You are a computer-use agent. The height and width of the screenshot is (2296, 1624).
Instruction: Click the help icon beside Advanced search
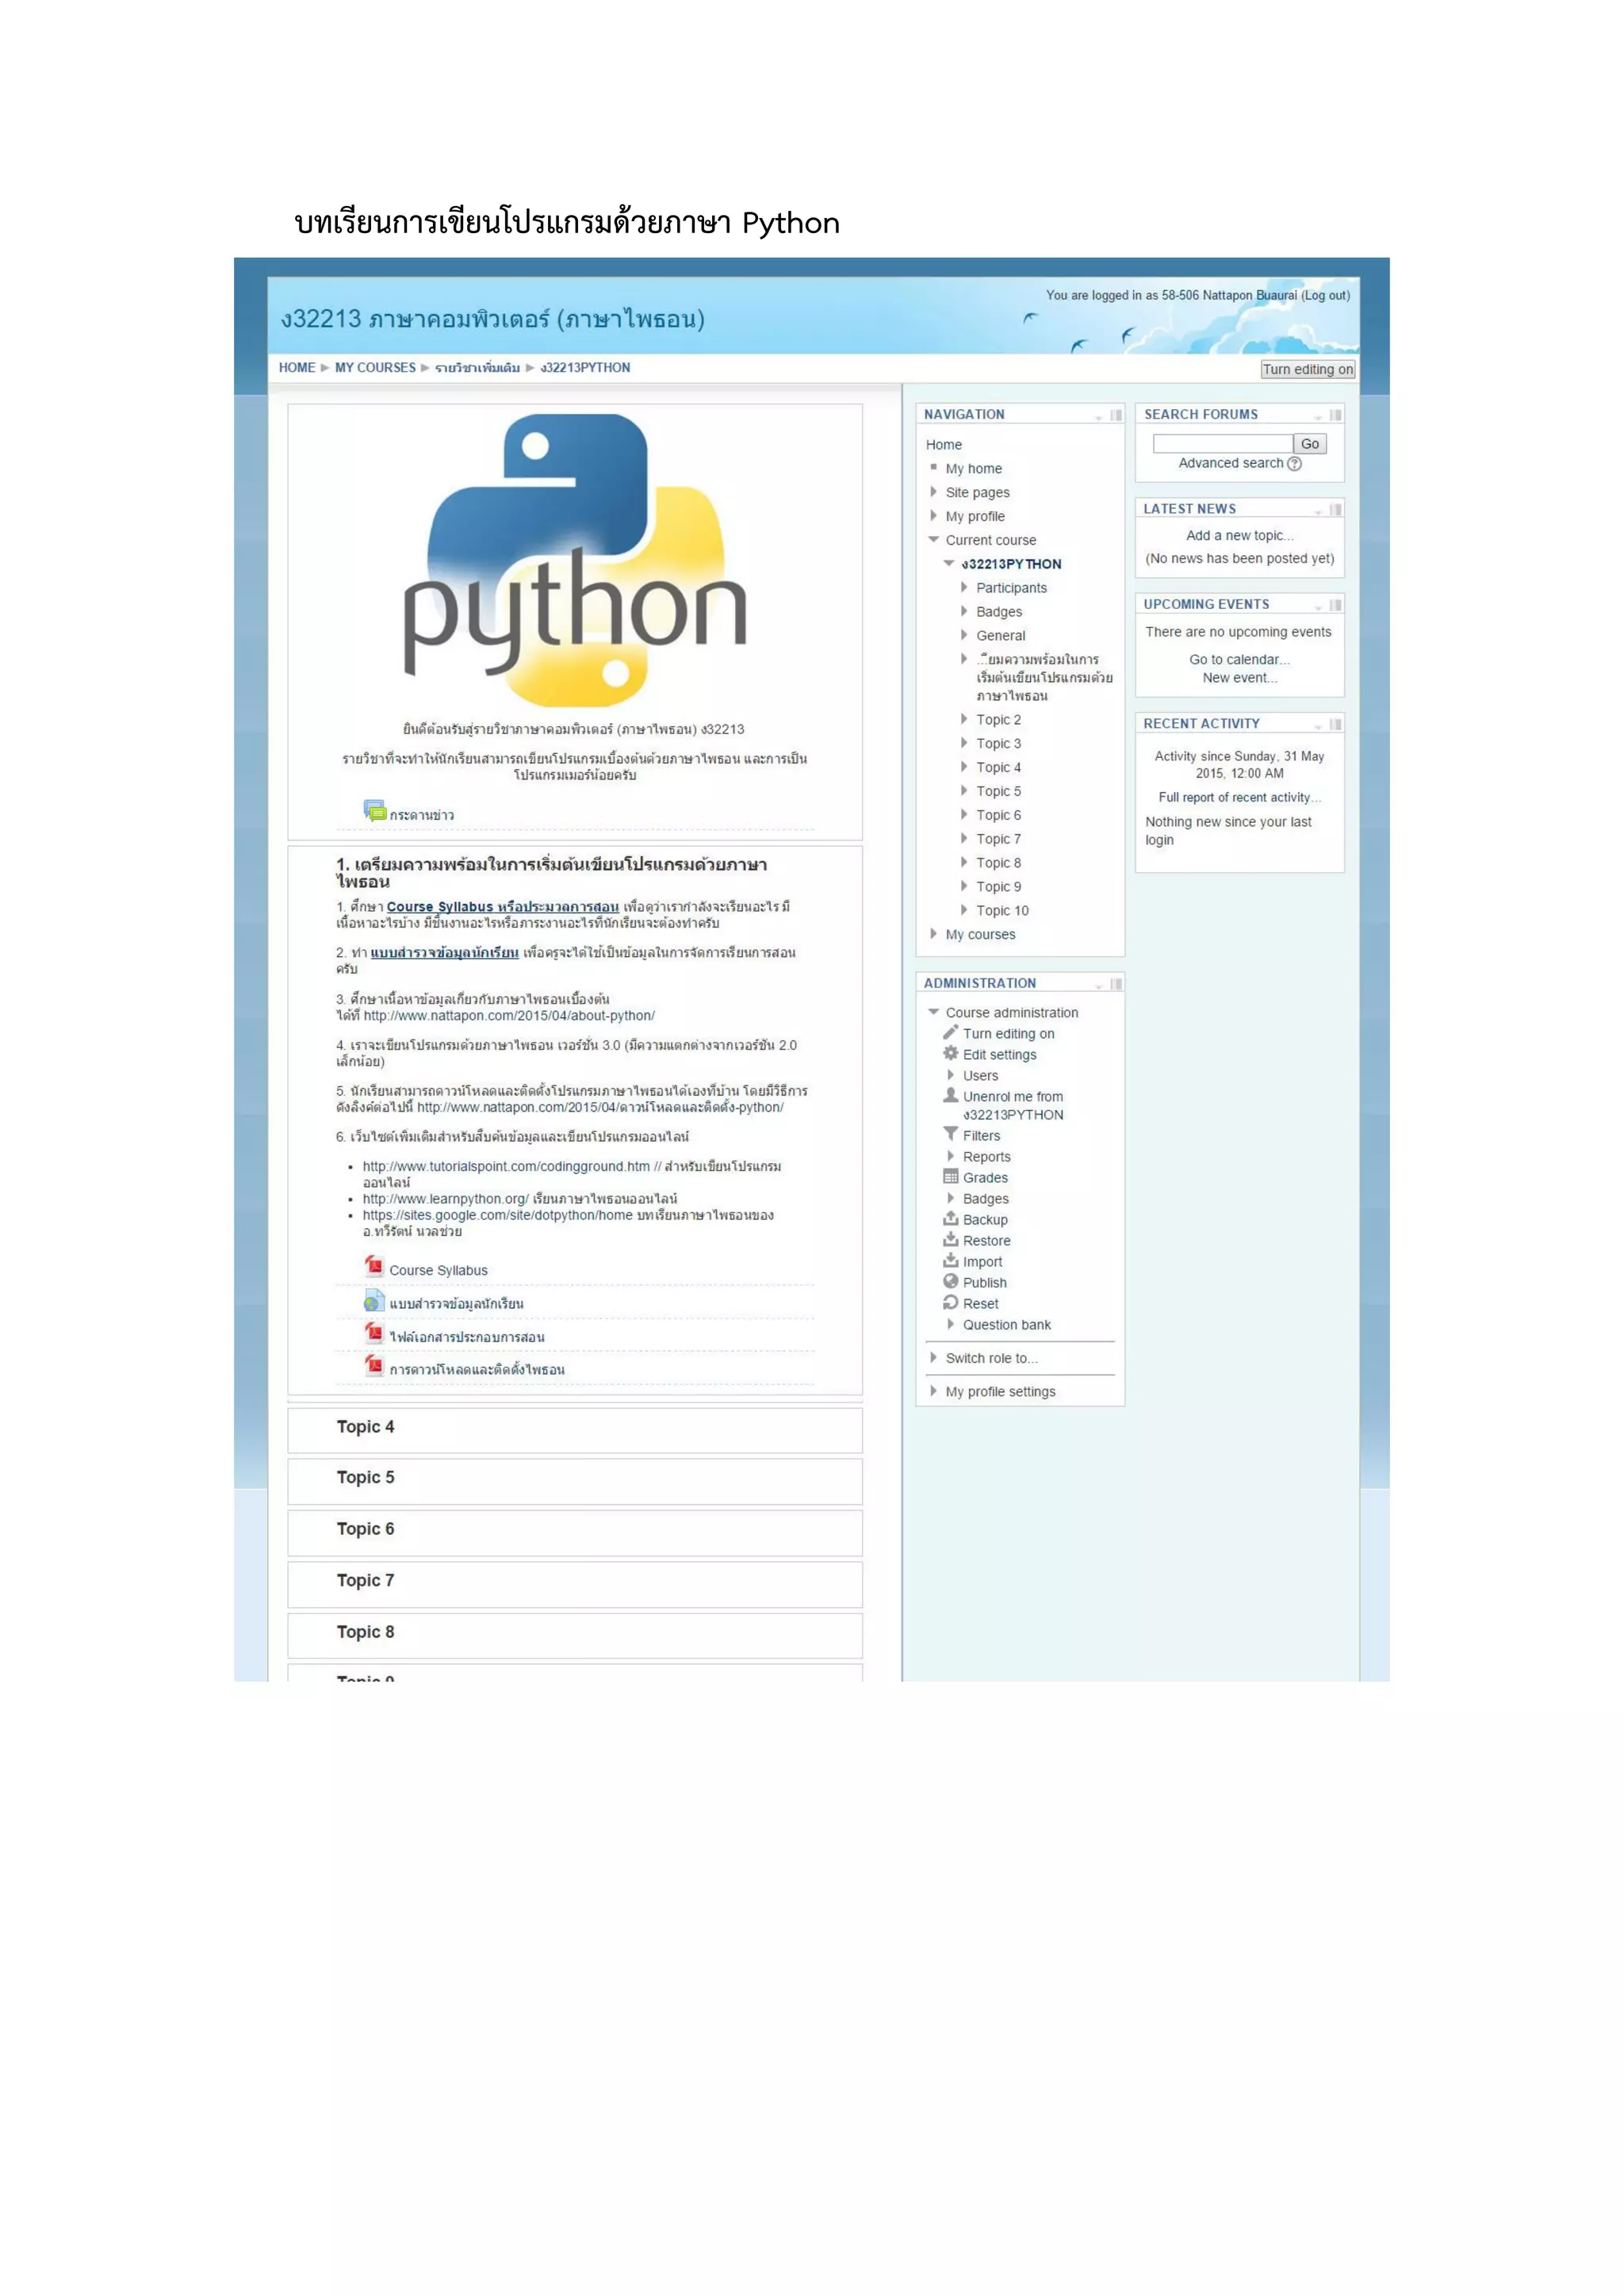1294,464
